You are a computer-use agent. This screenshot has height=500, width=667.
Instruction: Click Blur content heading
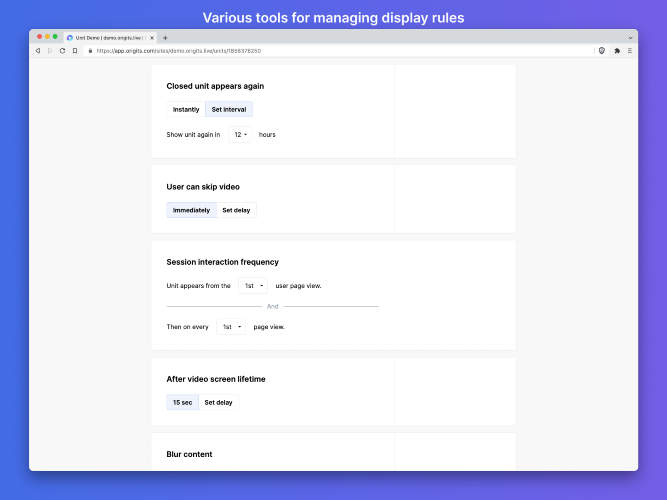189,454
